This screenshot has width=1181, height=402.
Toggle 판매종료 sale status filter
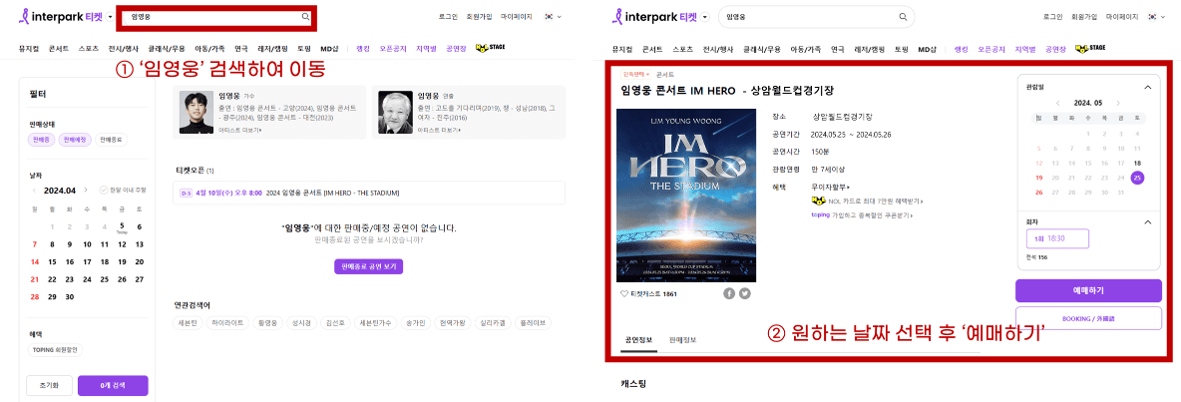[111, 139]
